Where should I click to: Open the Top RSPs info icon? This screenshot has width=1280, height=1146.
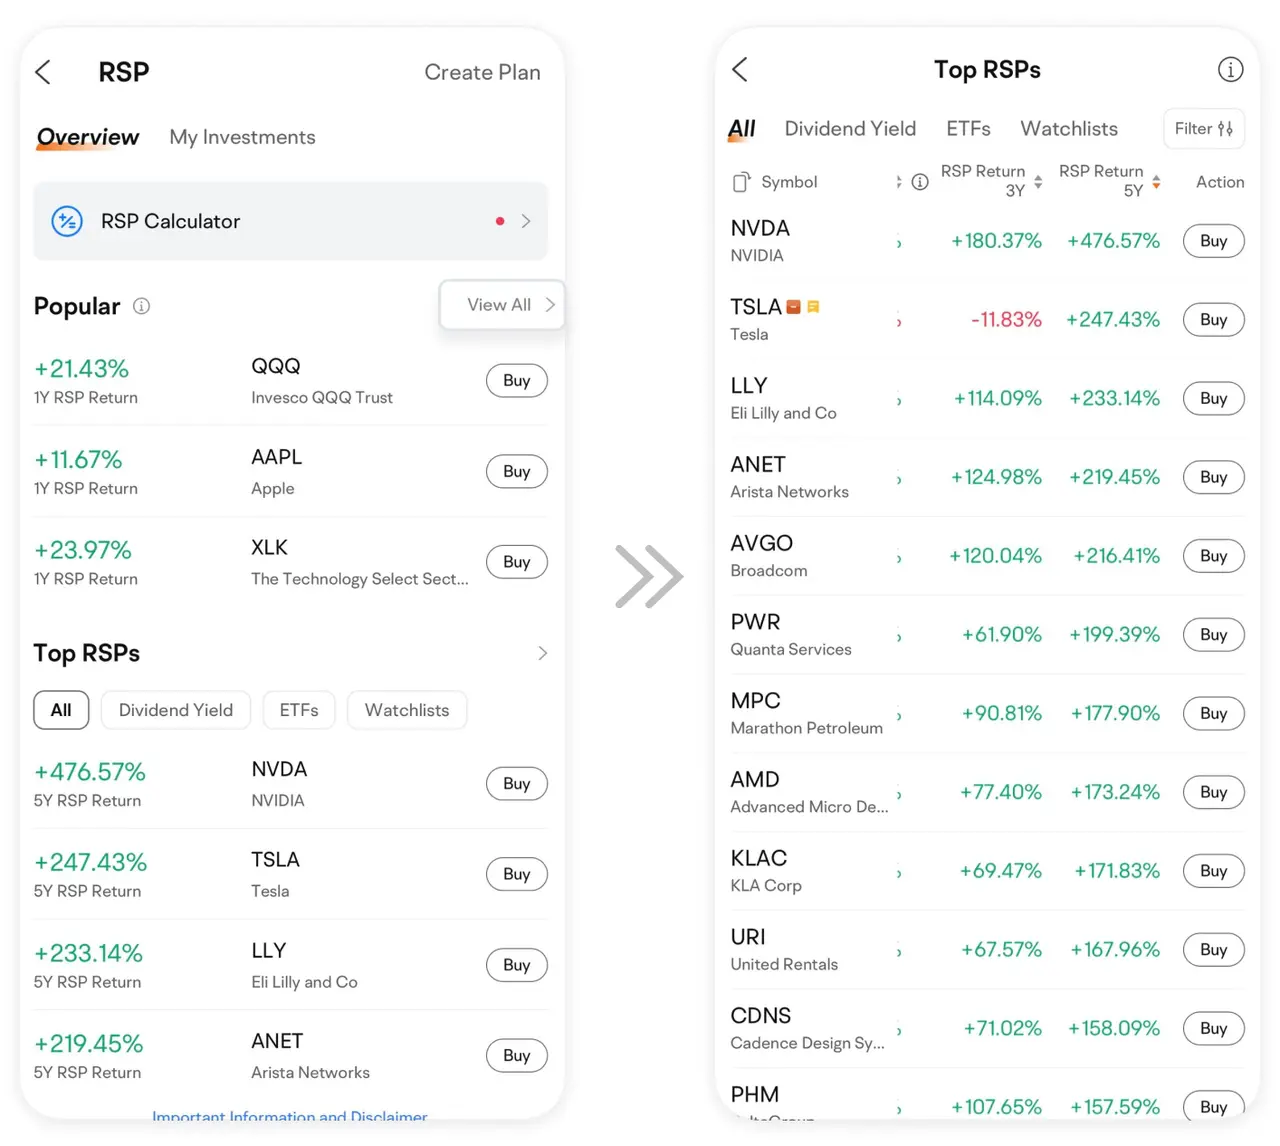click(1230, 69)
